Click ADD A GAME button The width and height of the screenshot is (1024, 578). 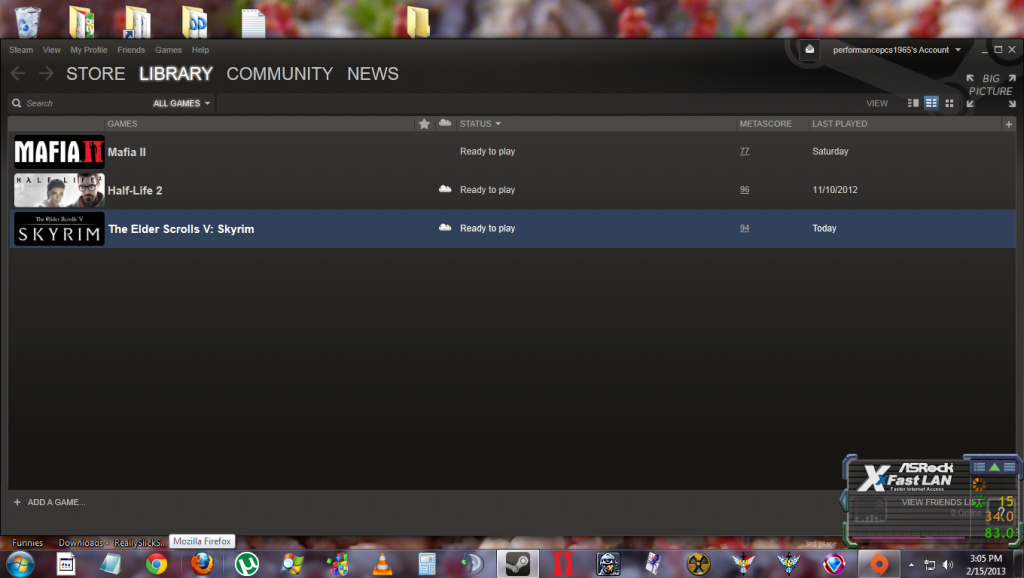point(50,502)
